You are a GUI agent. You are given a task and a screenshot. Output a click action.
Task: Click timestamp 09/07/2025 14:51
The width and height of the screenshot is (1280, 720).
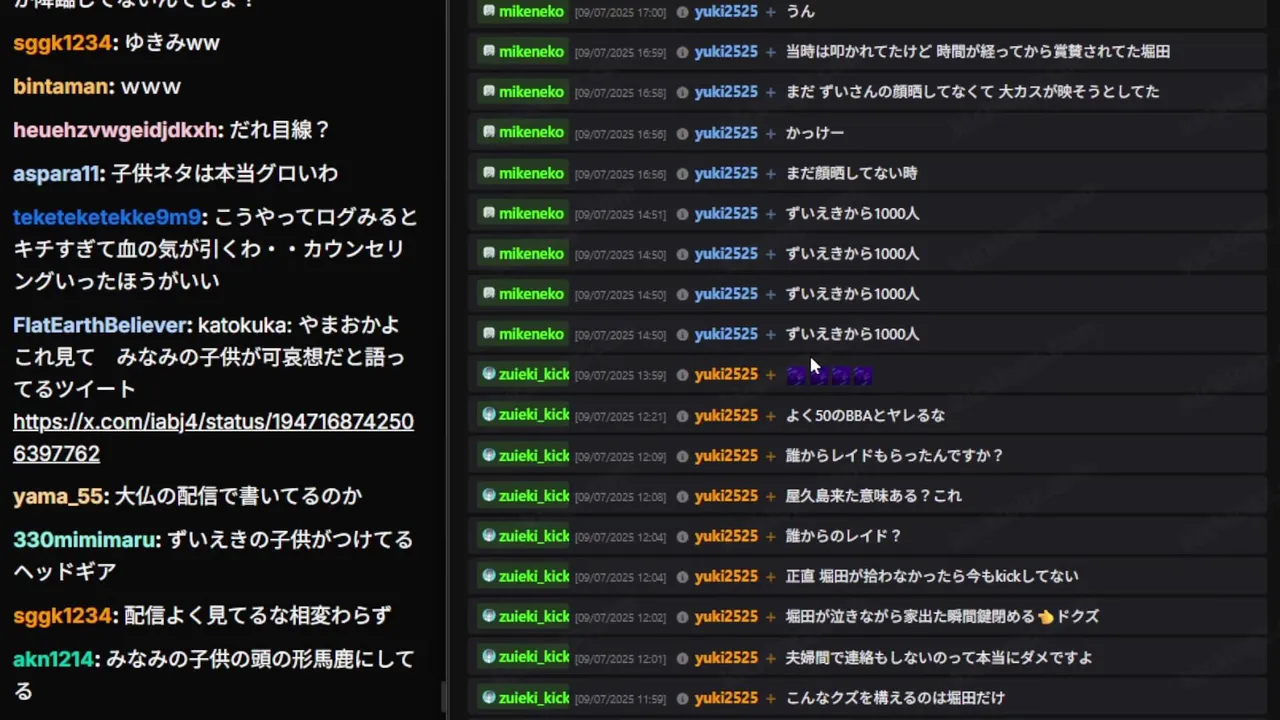click(620, 214)
